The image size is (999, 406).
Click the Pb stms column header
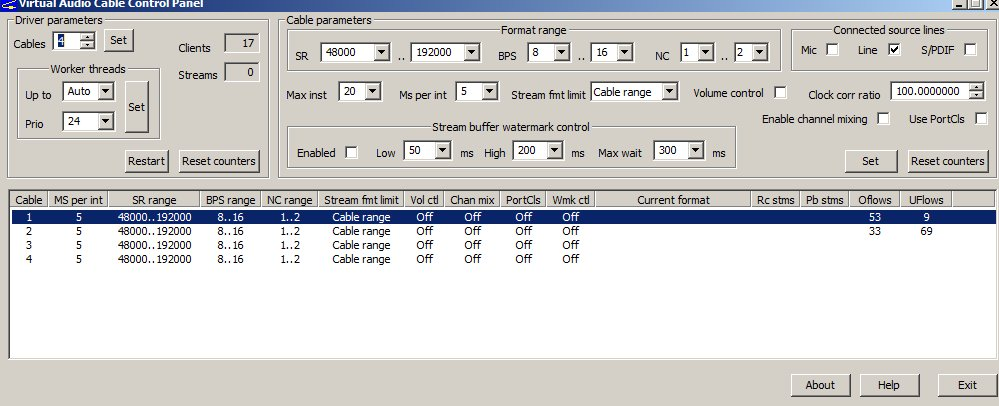point(824,199)
